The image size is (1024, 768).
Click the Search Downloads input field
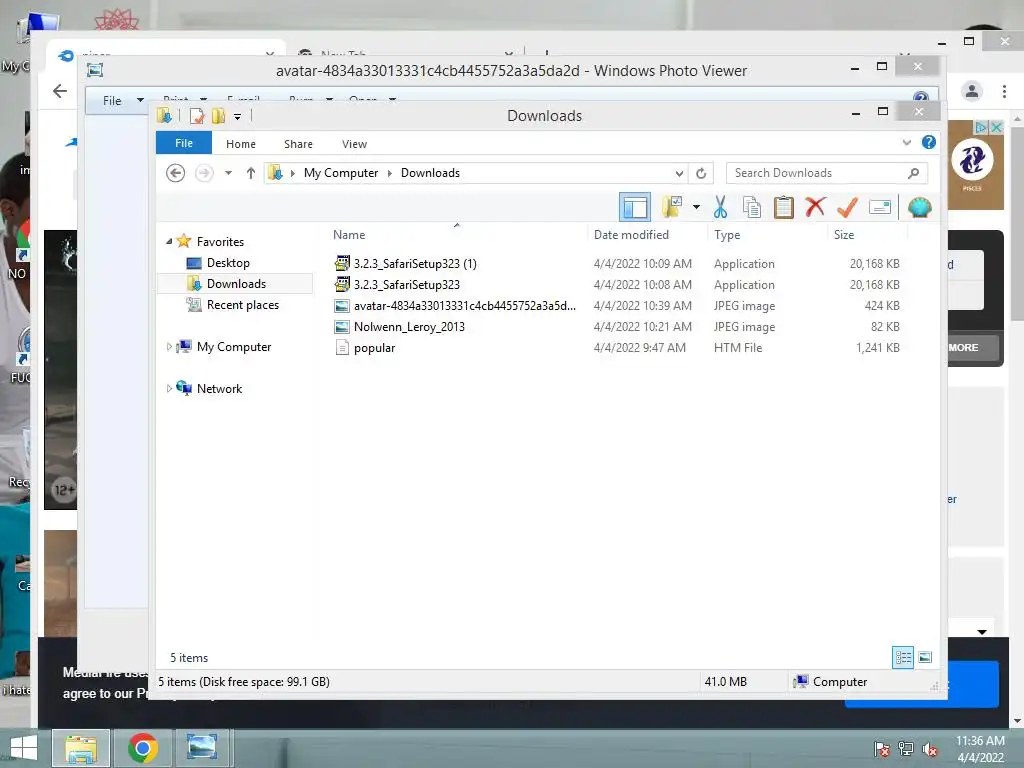(x=816, y=173)
